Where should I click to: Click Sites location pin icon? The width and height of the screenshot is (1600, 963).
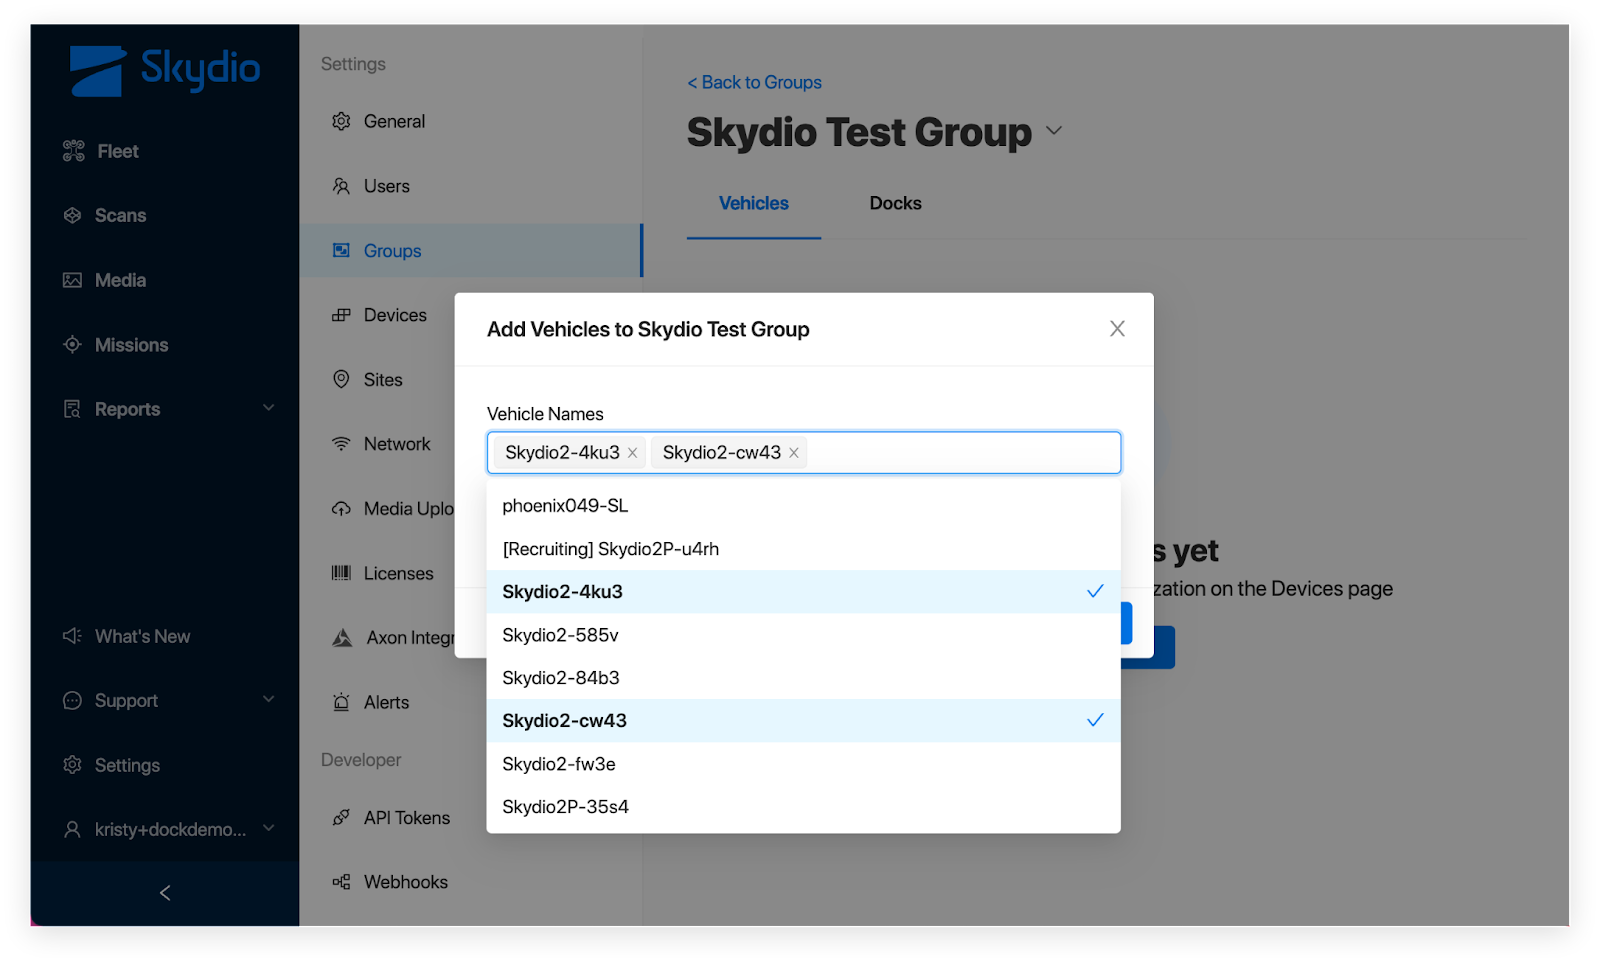pos(341,379)
